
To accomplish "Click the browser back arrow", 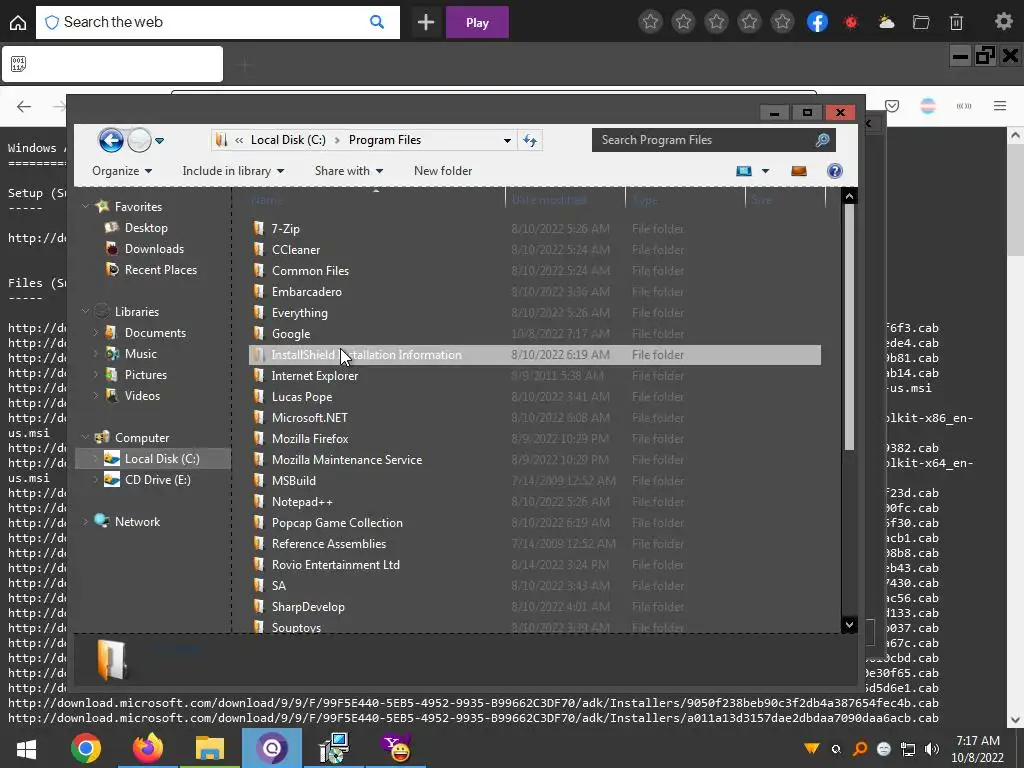I will point(24,106).
